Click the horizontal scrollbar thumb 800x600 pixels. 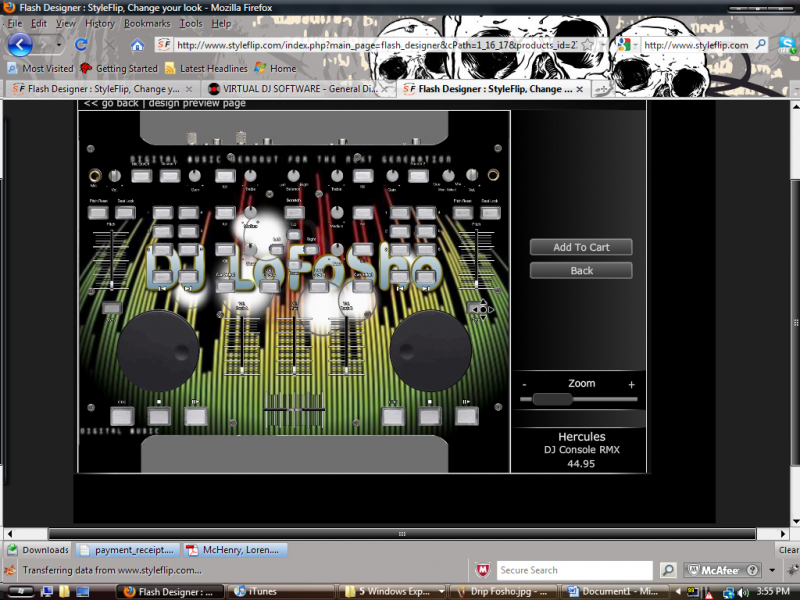(402, 534)
